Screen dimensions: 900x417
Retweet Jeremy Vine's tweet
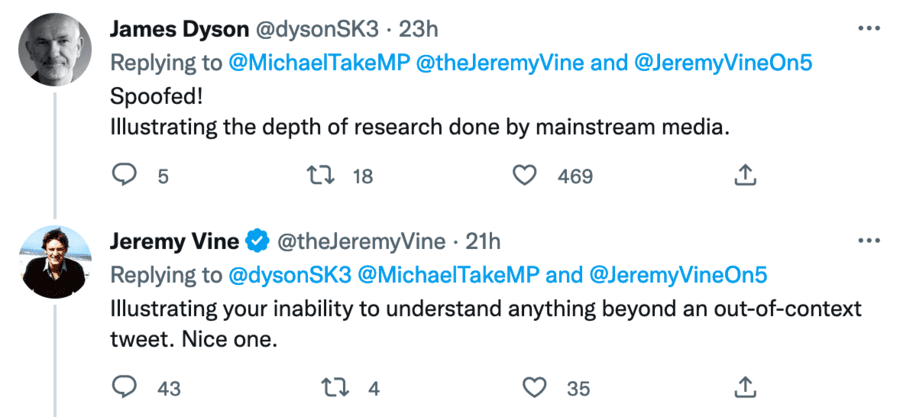pyautogui.click(x=325, y=387)
